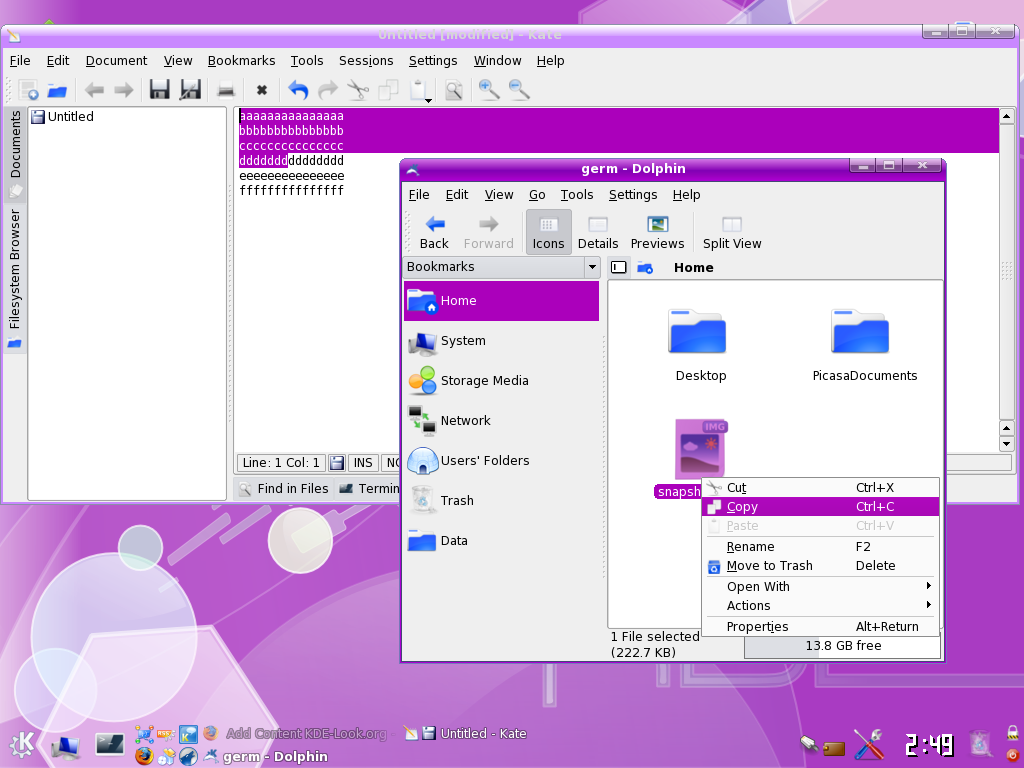1024x768 pixels.
Task: Switch Dolphin to Icons view
Action: 548,232
